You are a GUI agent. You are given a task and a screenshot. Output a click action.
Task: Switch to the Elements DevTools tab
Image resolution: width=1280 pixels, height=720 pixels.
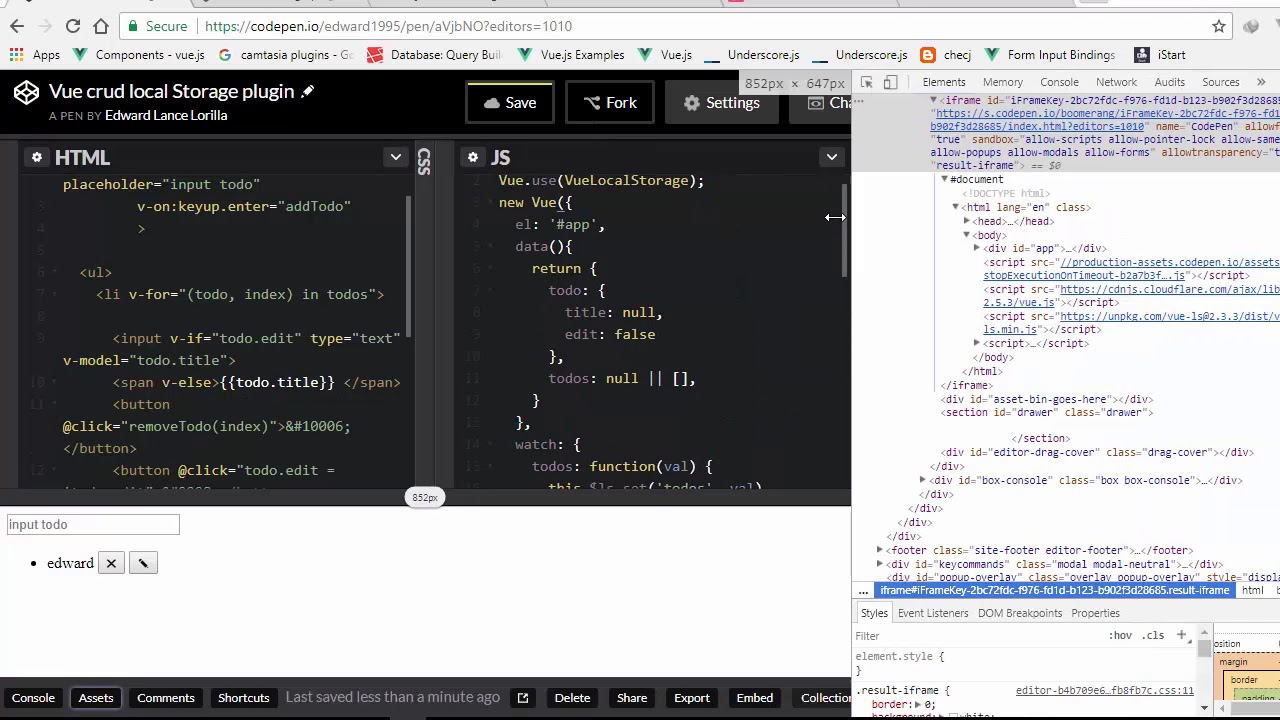click(x=944, y=82)
